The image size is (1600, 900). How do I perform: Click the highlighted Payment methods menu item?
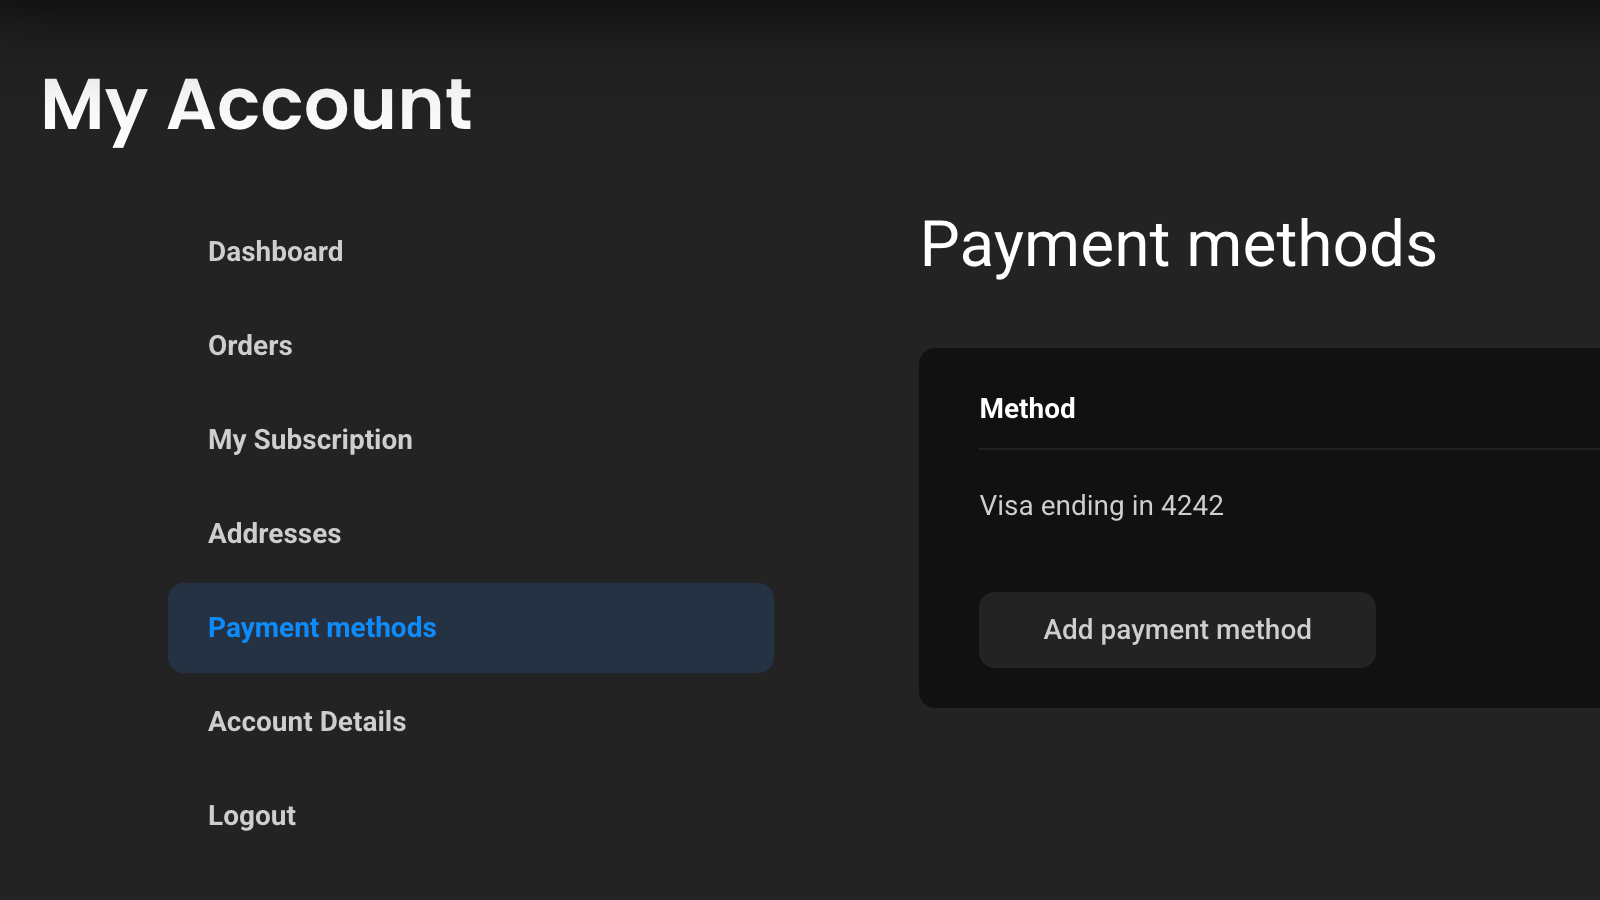pyautogui.click(x=322, y=627)
